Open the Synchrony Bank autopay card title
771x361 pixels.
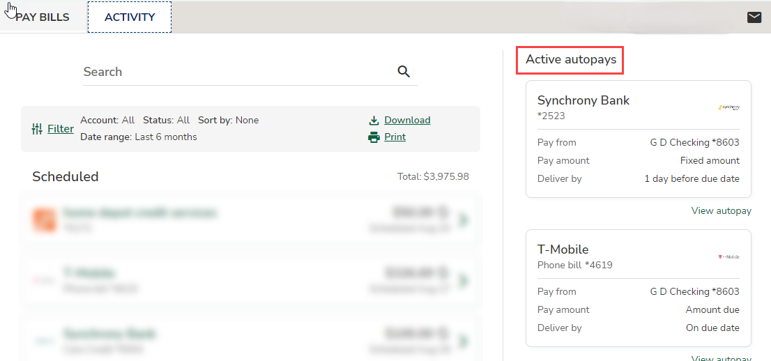click(x=583, y=100)
